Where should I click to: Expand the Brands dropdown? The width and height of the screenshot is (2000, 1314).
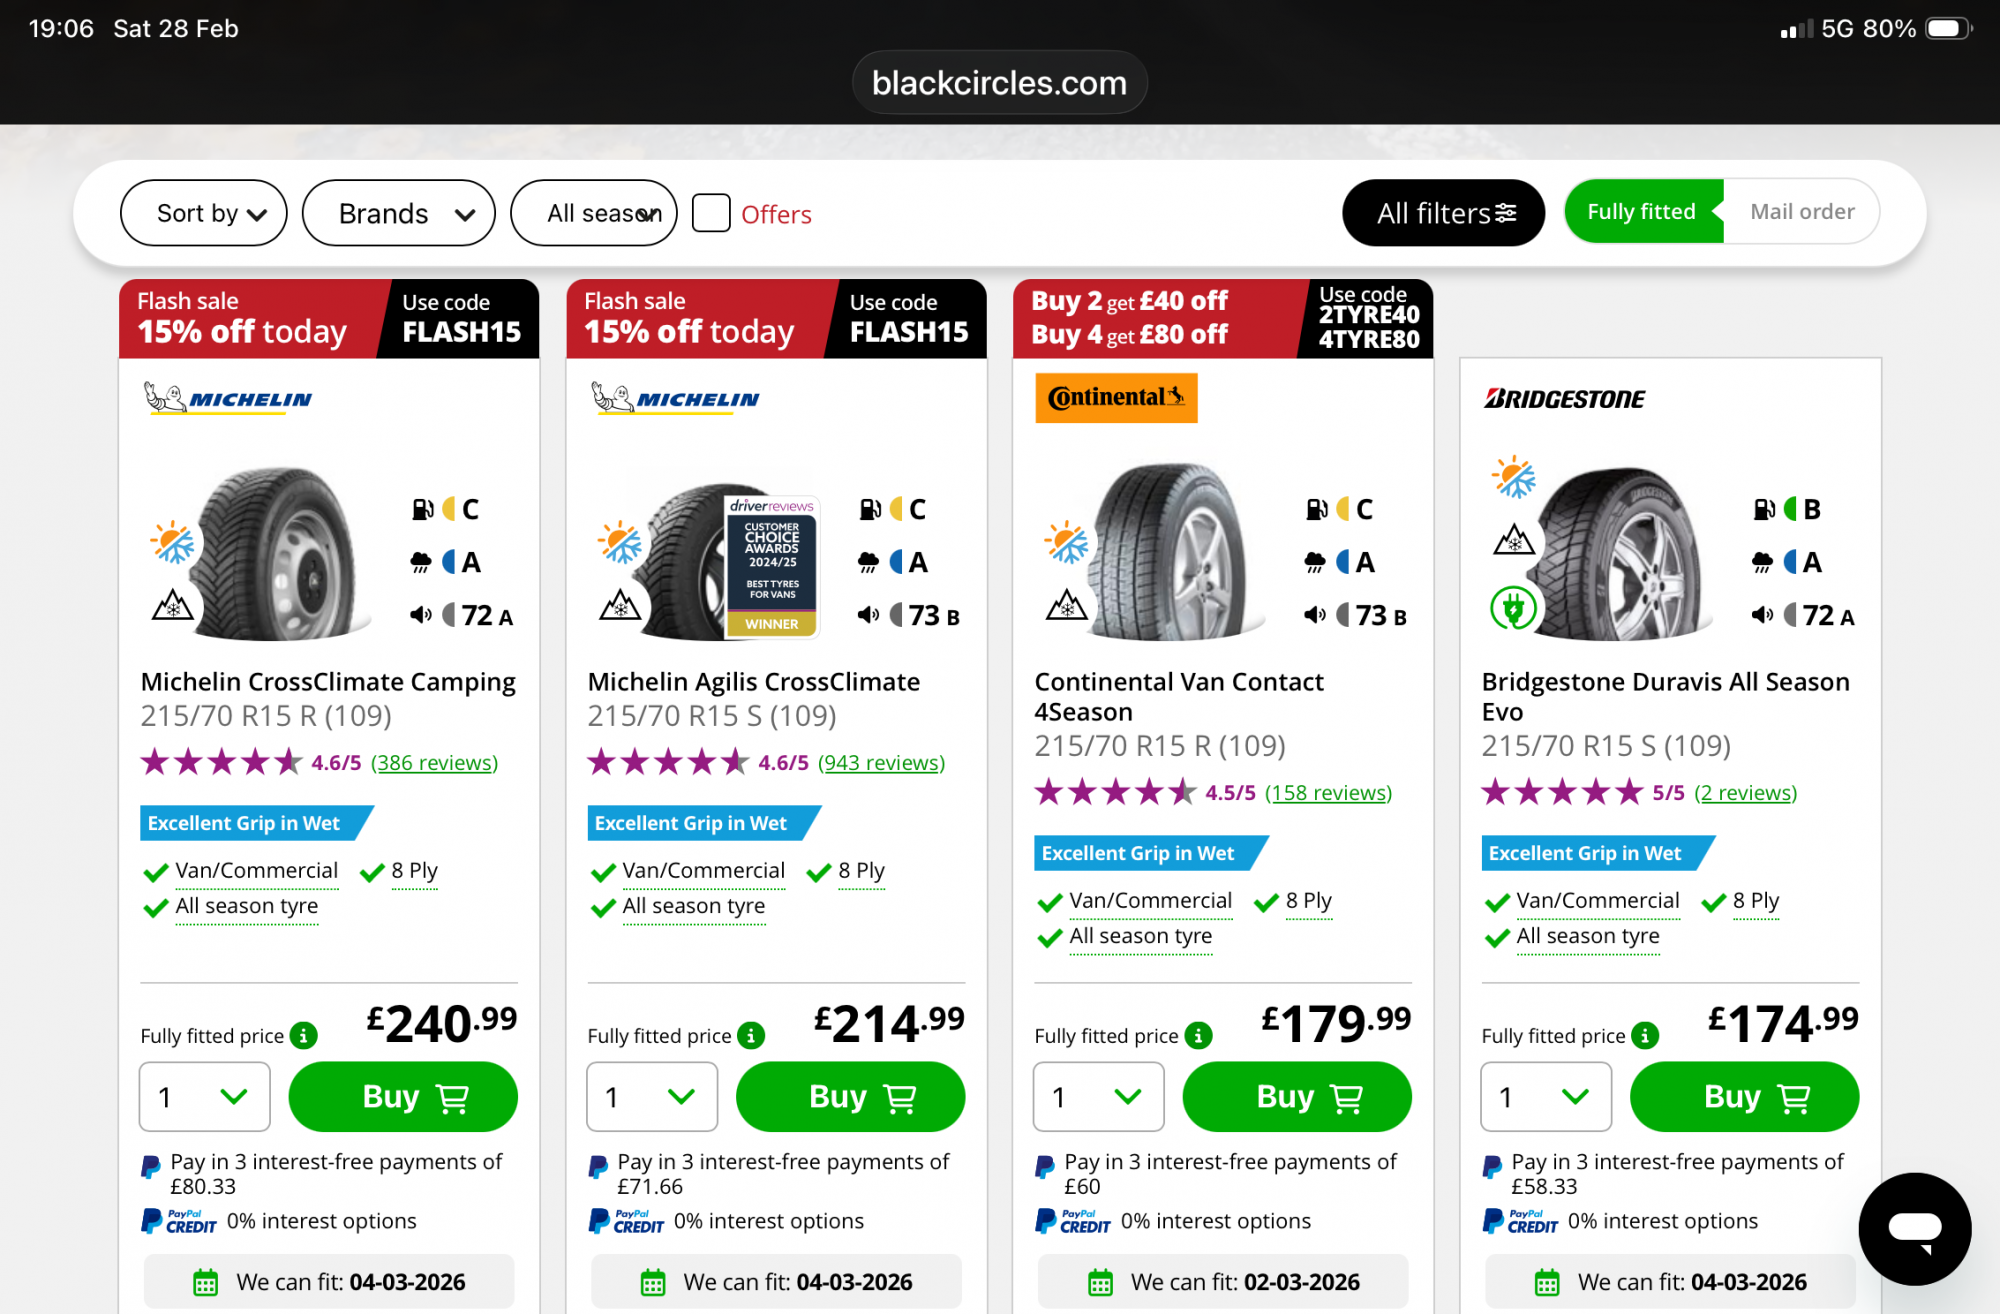(x=398, y=213)
